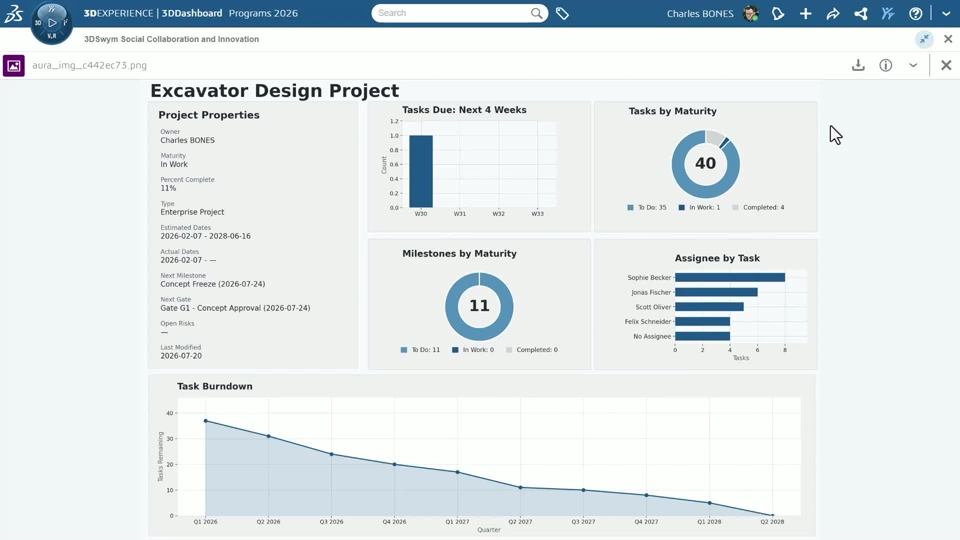
Task: Click the tag icon beside search
Action: 562,13
